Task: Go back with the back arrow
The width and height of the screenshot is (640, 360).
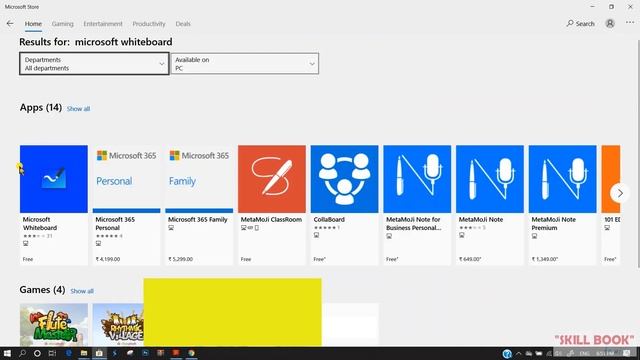Action: 10,24
